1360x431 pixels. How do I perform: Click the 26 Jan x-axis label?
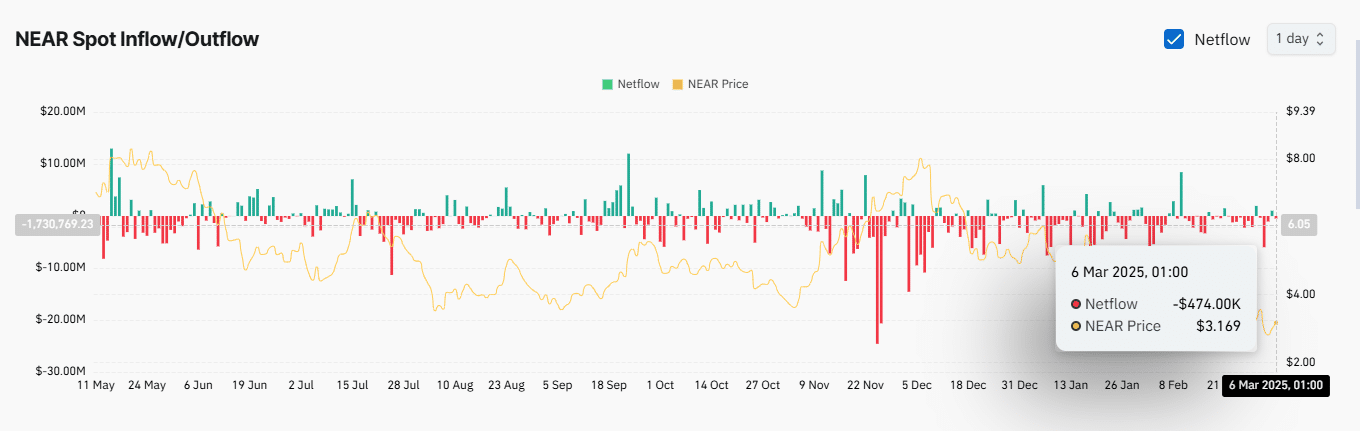click(1122, 385)
